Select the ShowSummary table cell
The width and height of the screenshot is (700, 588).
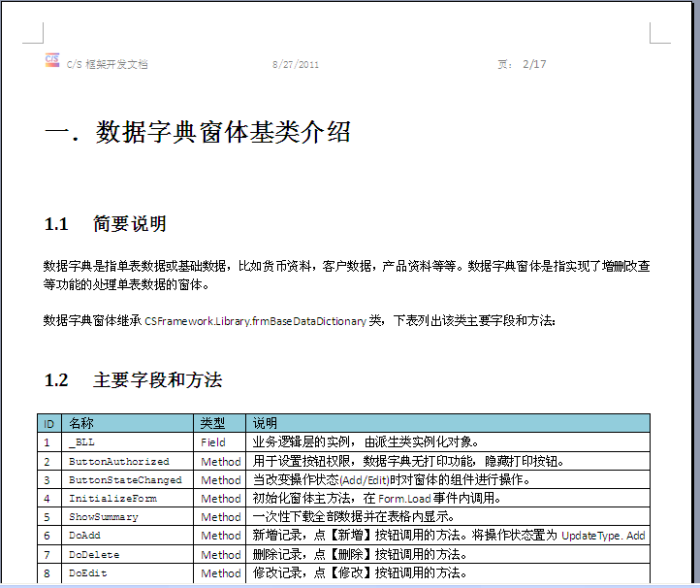click(x=103, y=517)
